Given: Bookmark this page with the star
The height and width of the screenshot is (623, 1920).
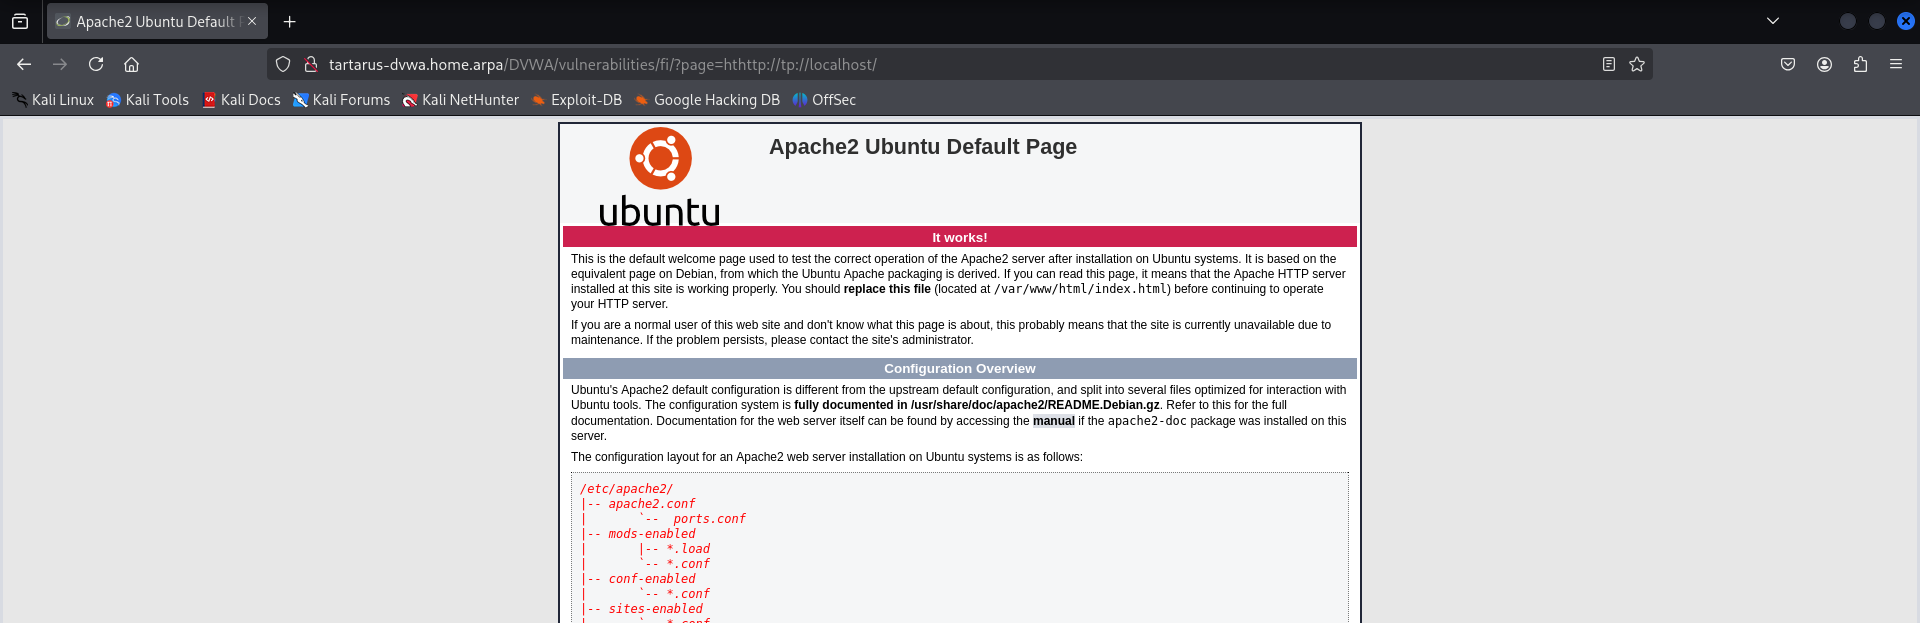Looking at the screenshot, I should point(1637,64).
